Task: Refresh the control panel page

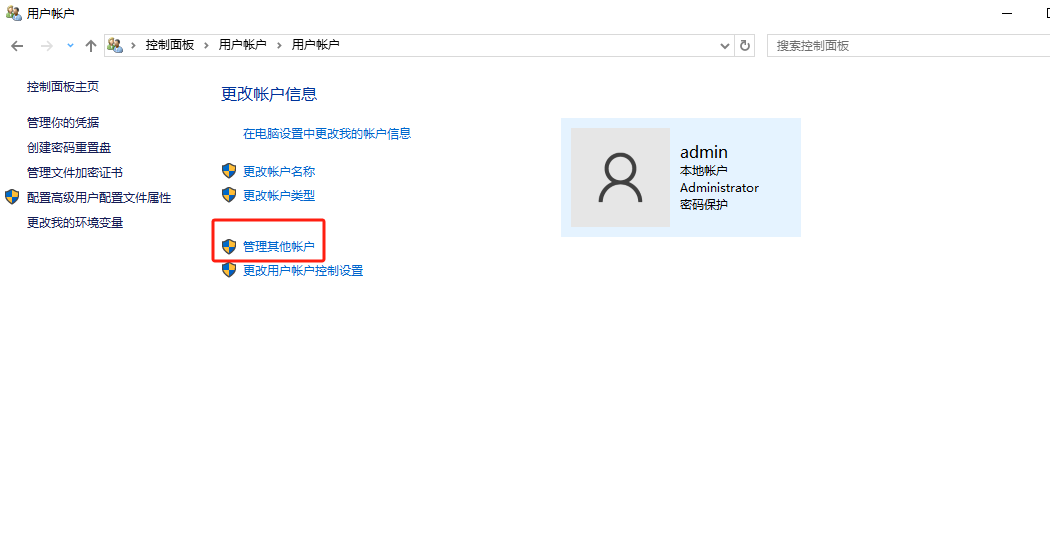Action: pyautogui.click(x=745, y=46)
